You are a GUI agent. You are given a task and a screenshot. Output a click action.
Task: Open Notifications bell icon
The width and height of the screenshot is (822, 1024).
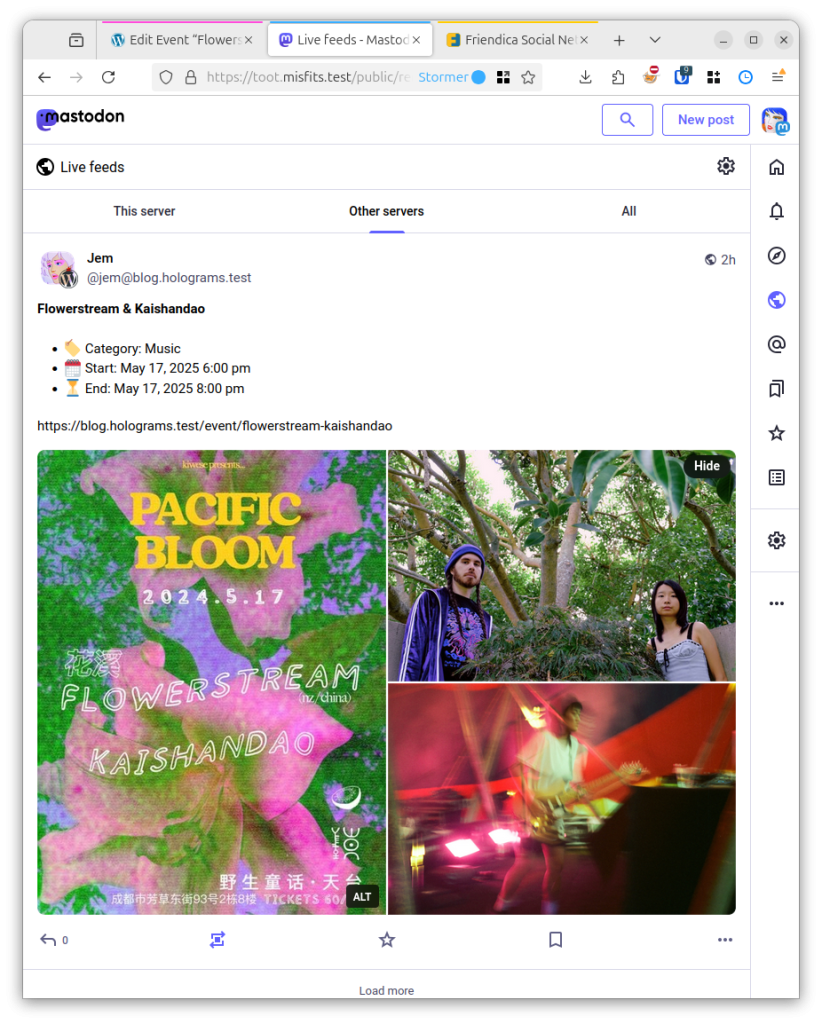coord(776,211)
